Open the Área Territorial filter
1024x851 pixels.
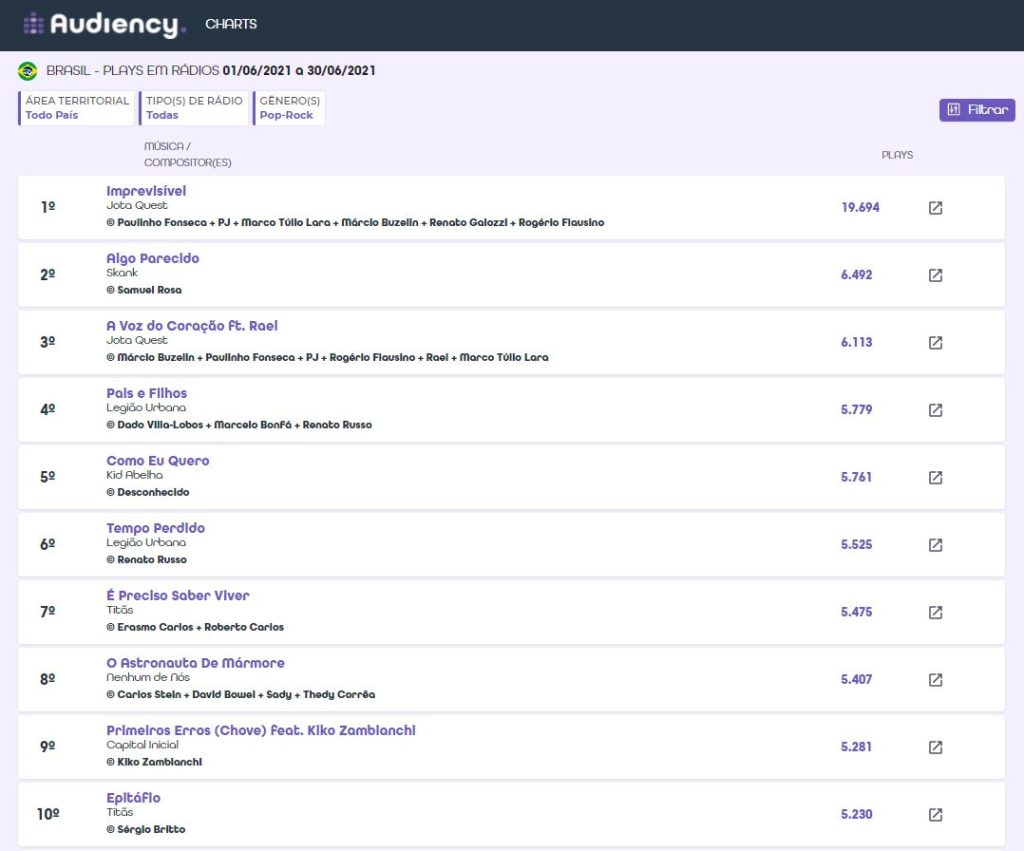(x=76, y=108)
